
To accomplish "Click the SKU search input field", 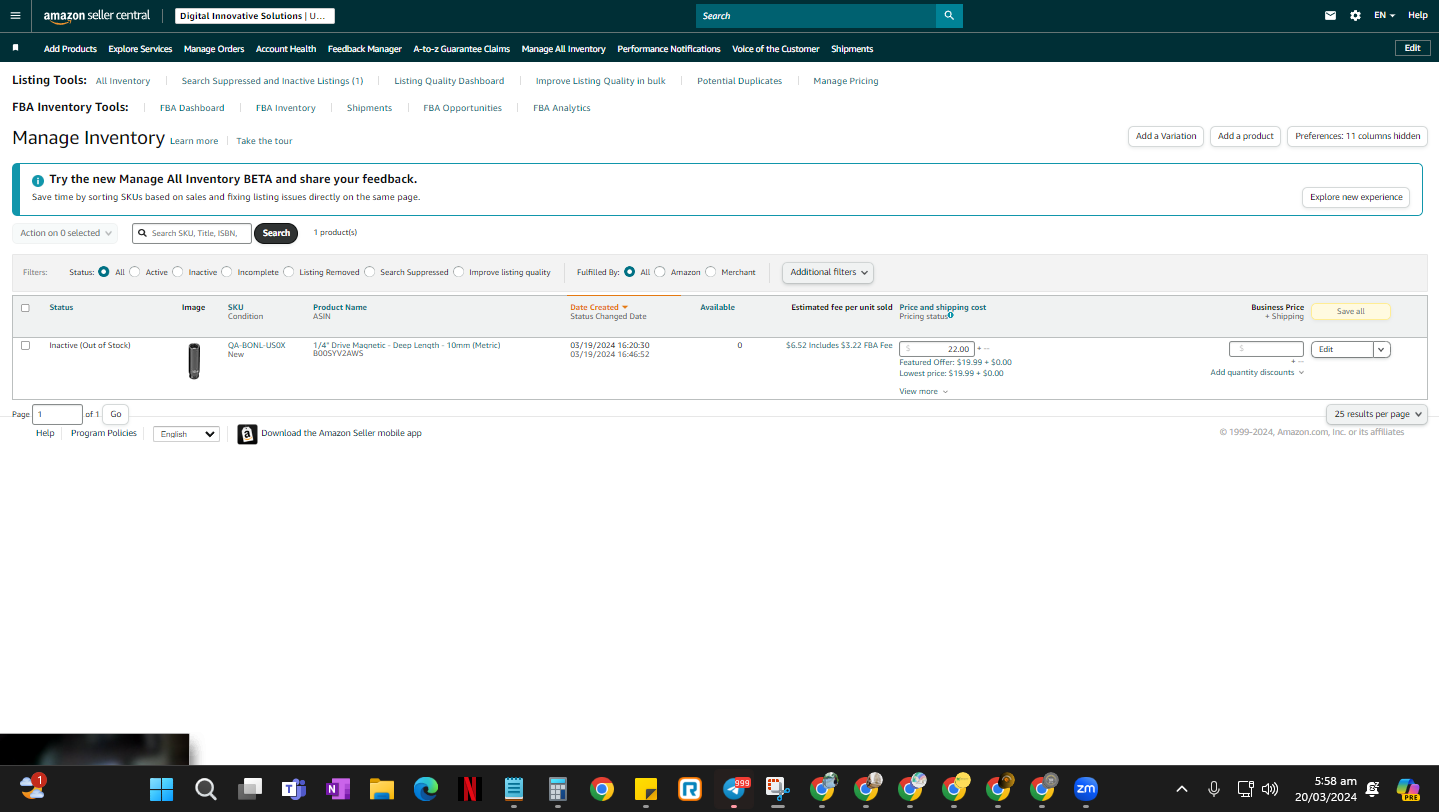I will (x=192, y=233).
